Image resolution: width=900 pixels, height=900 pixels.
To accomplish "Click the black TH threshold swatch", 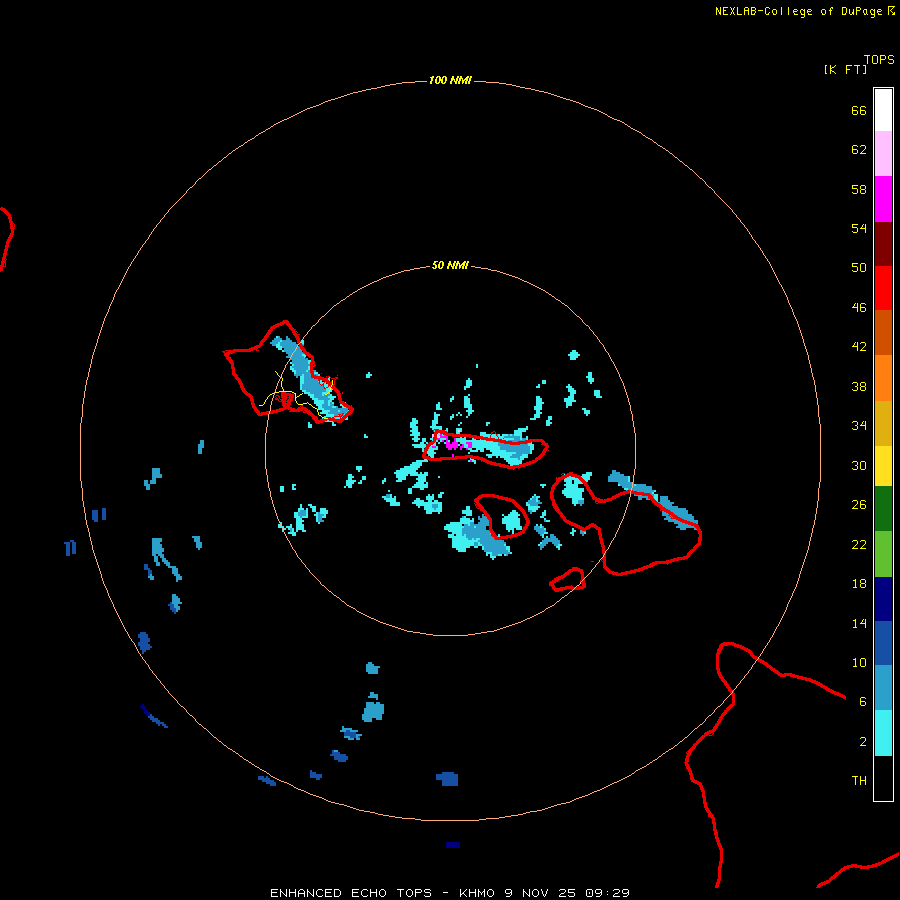I will coord(883,778).
